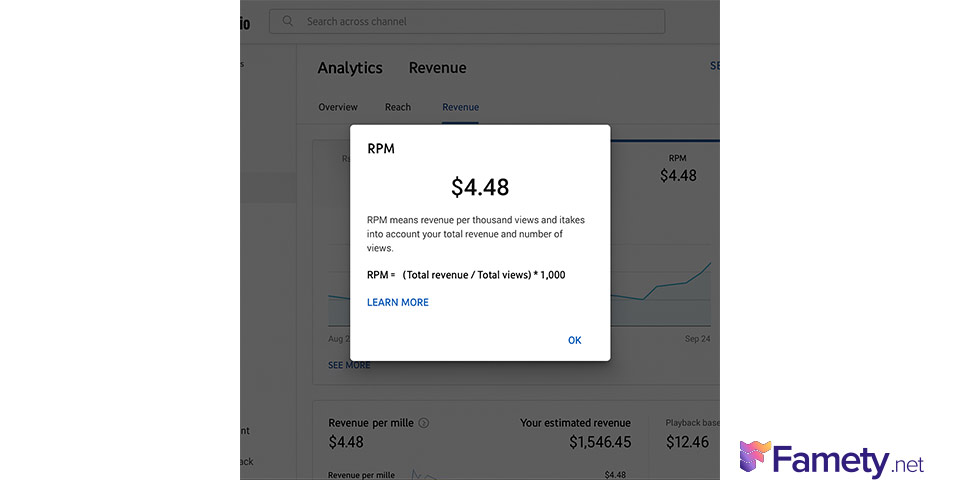
Task: Click the SEE MORE link below chart
Action: pos(349,365)
